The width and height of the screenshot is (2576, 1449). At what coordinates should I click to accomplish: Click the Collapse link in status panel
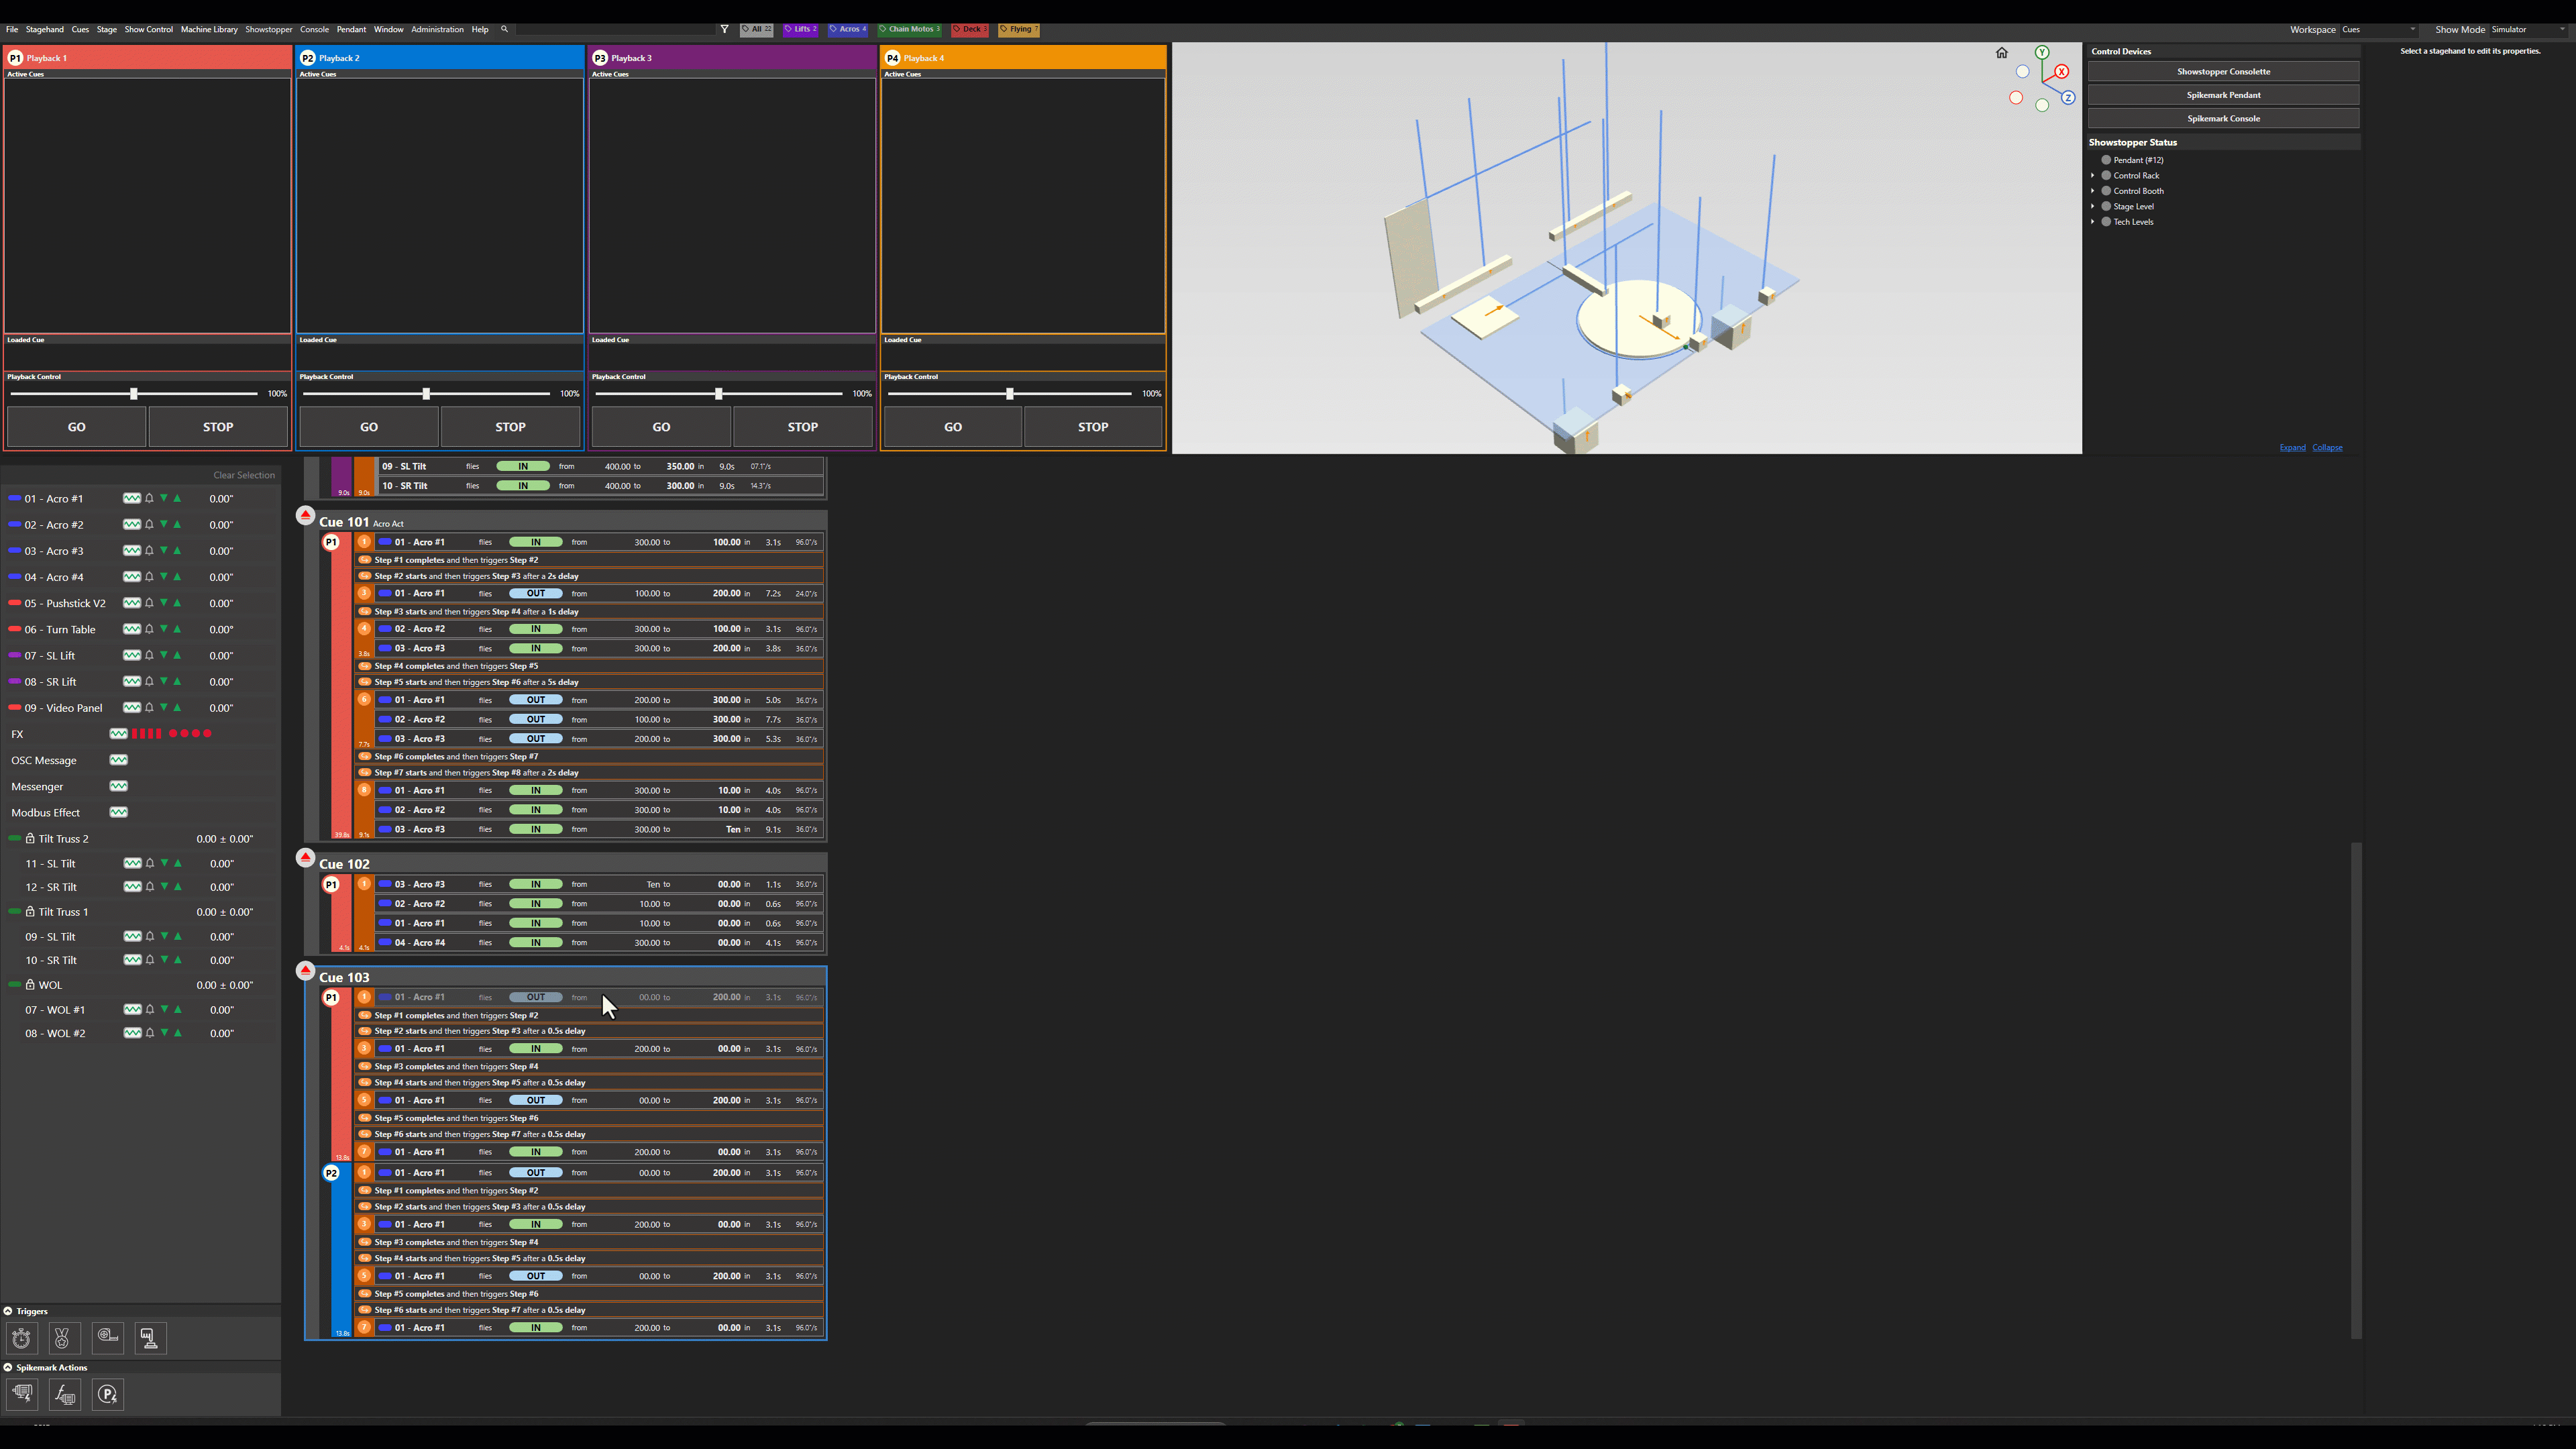(x=2327, y=447)
